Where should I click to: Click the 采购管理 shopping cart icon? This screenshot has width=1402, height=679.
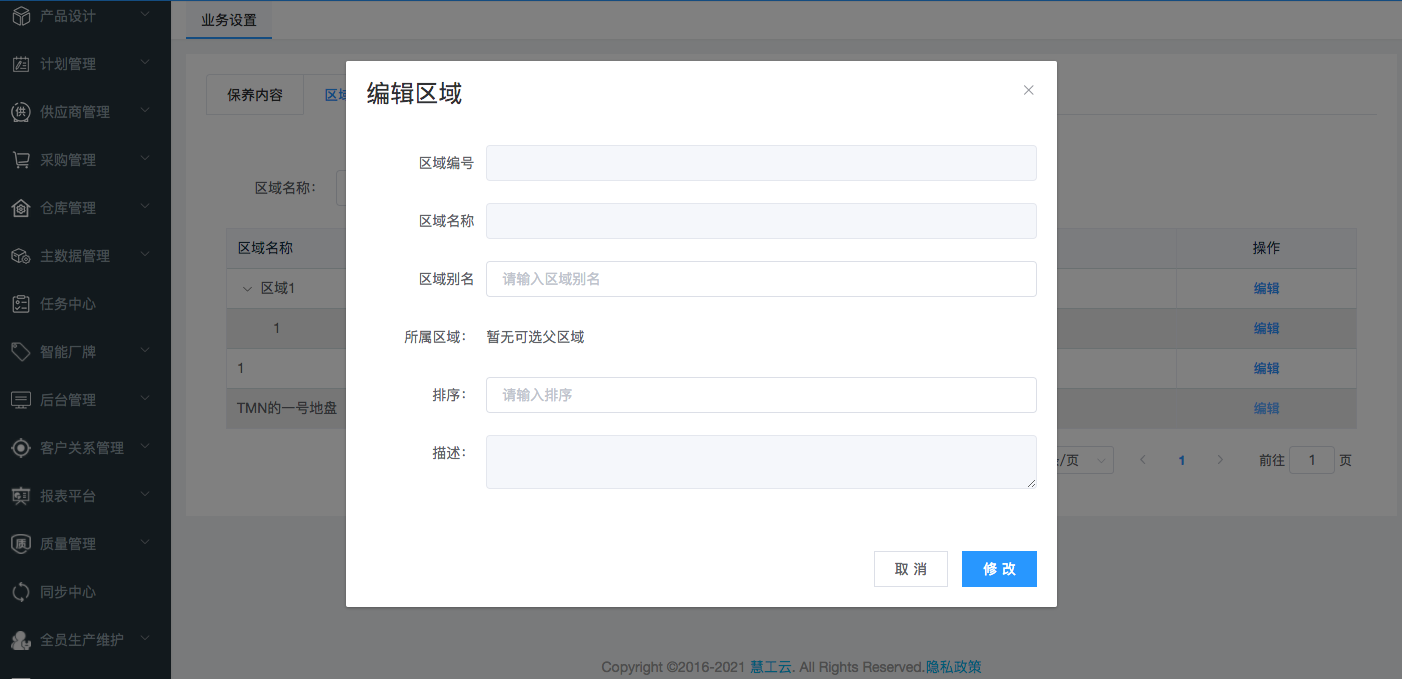click(x=21, y=160)
